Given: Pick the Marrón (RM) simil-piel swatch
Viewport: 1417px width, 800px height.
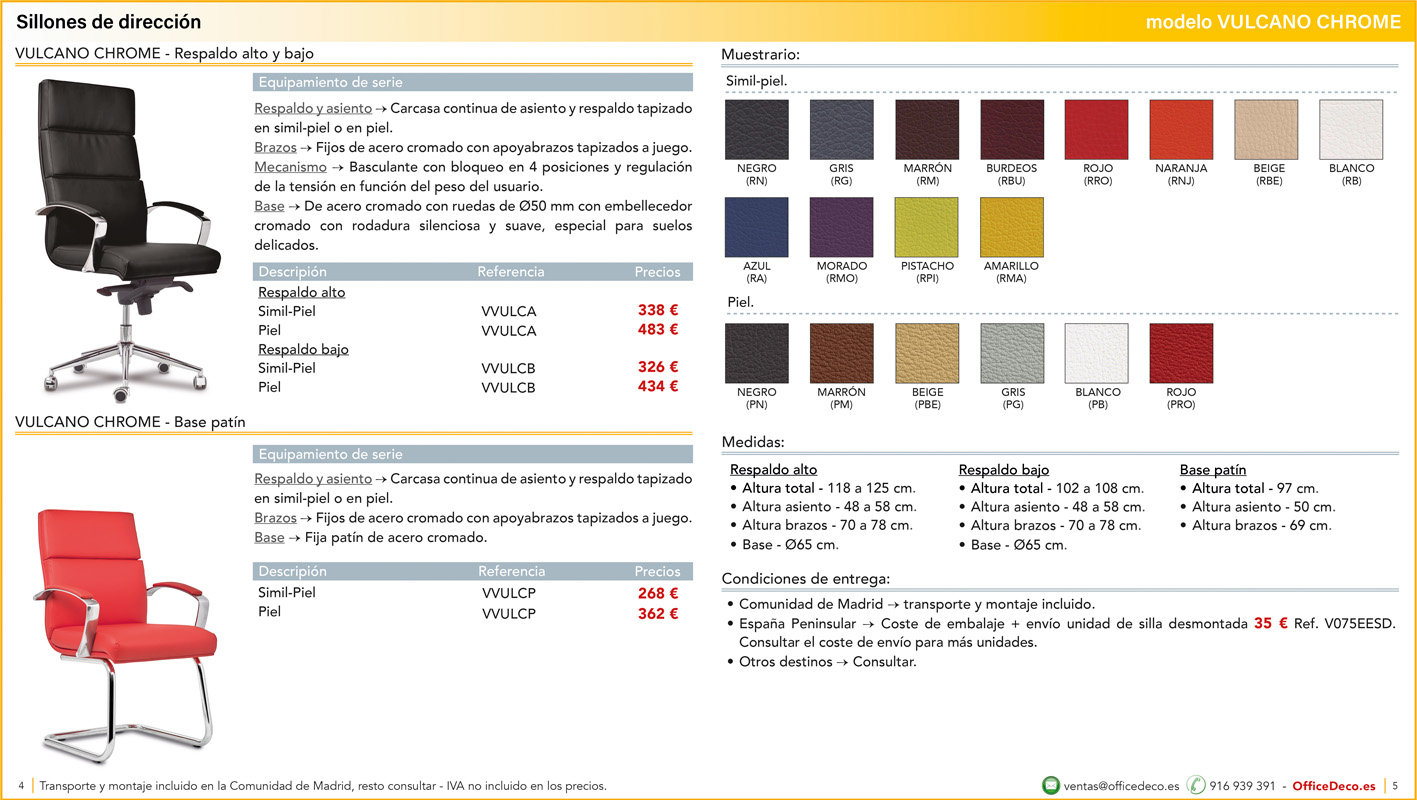Looking at the screenshot, I should point(927,130).
